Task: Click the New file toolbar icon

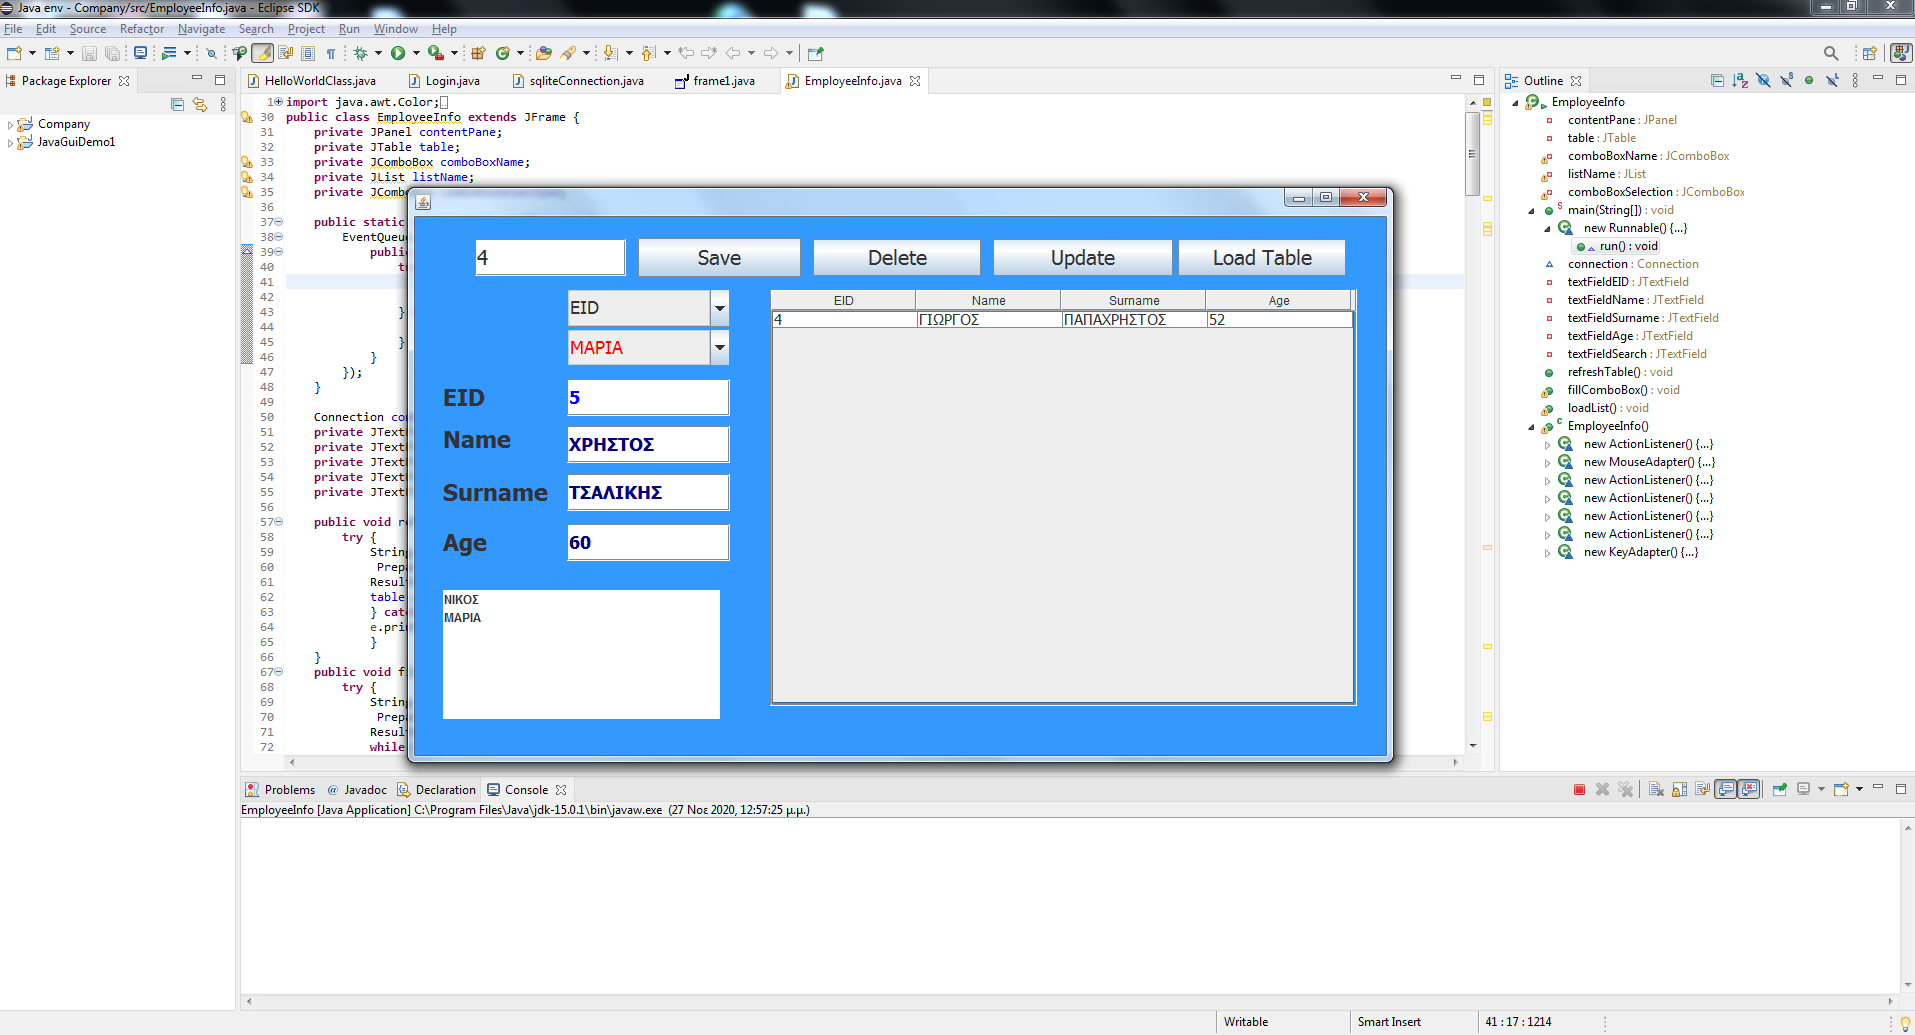Action: tap(14, 53)
